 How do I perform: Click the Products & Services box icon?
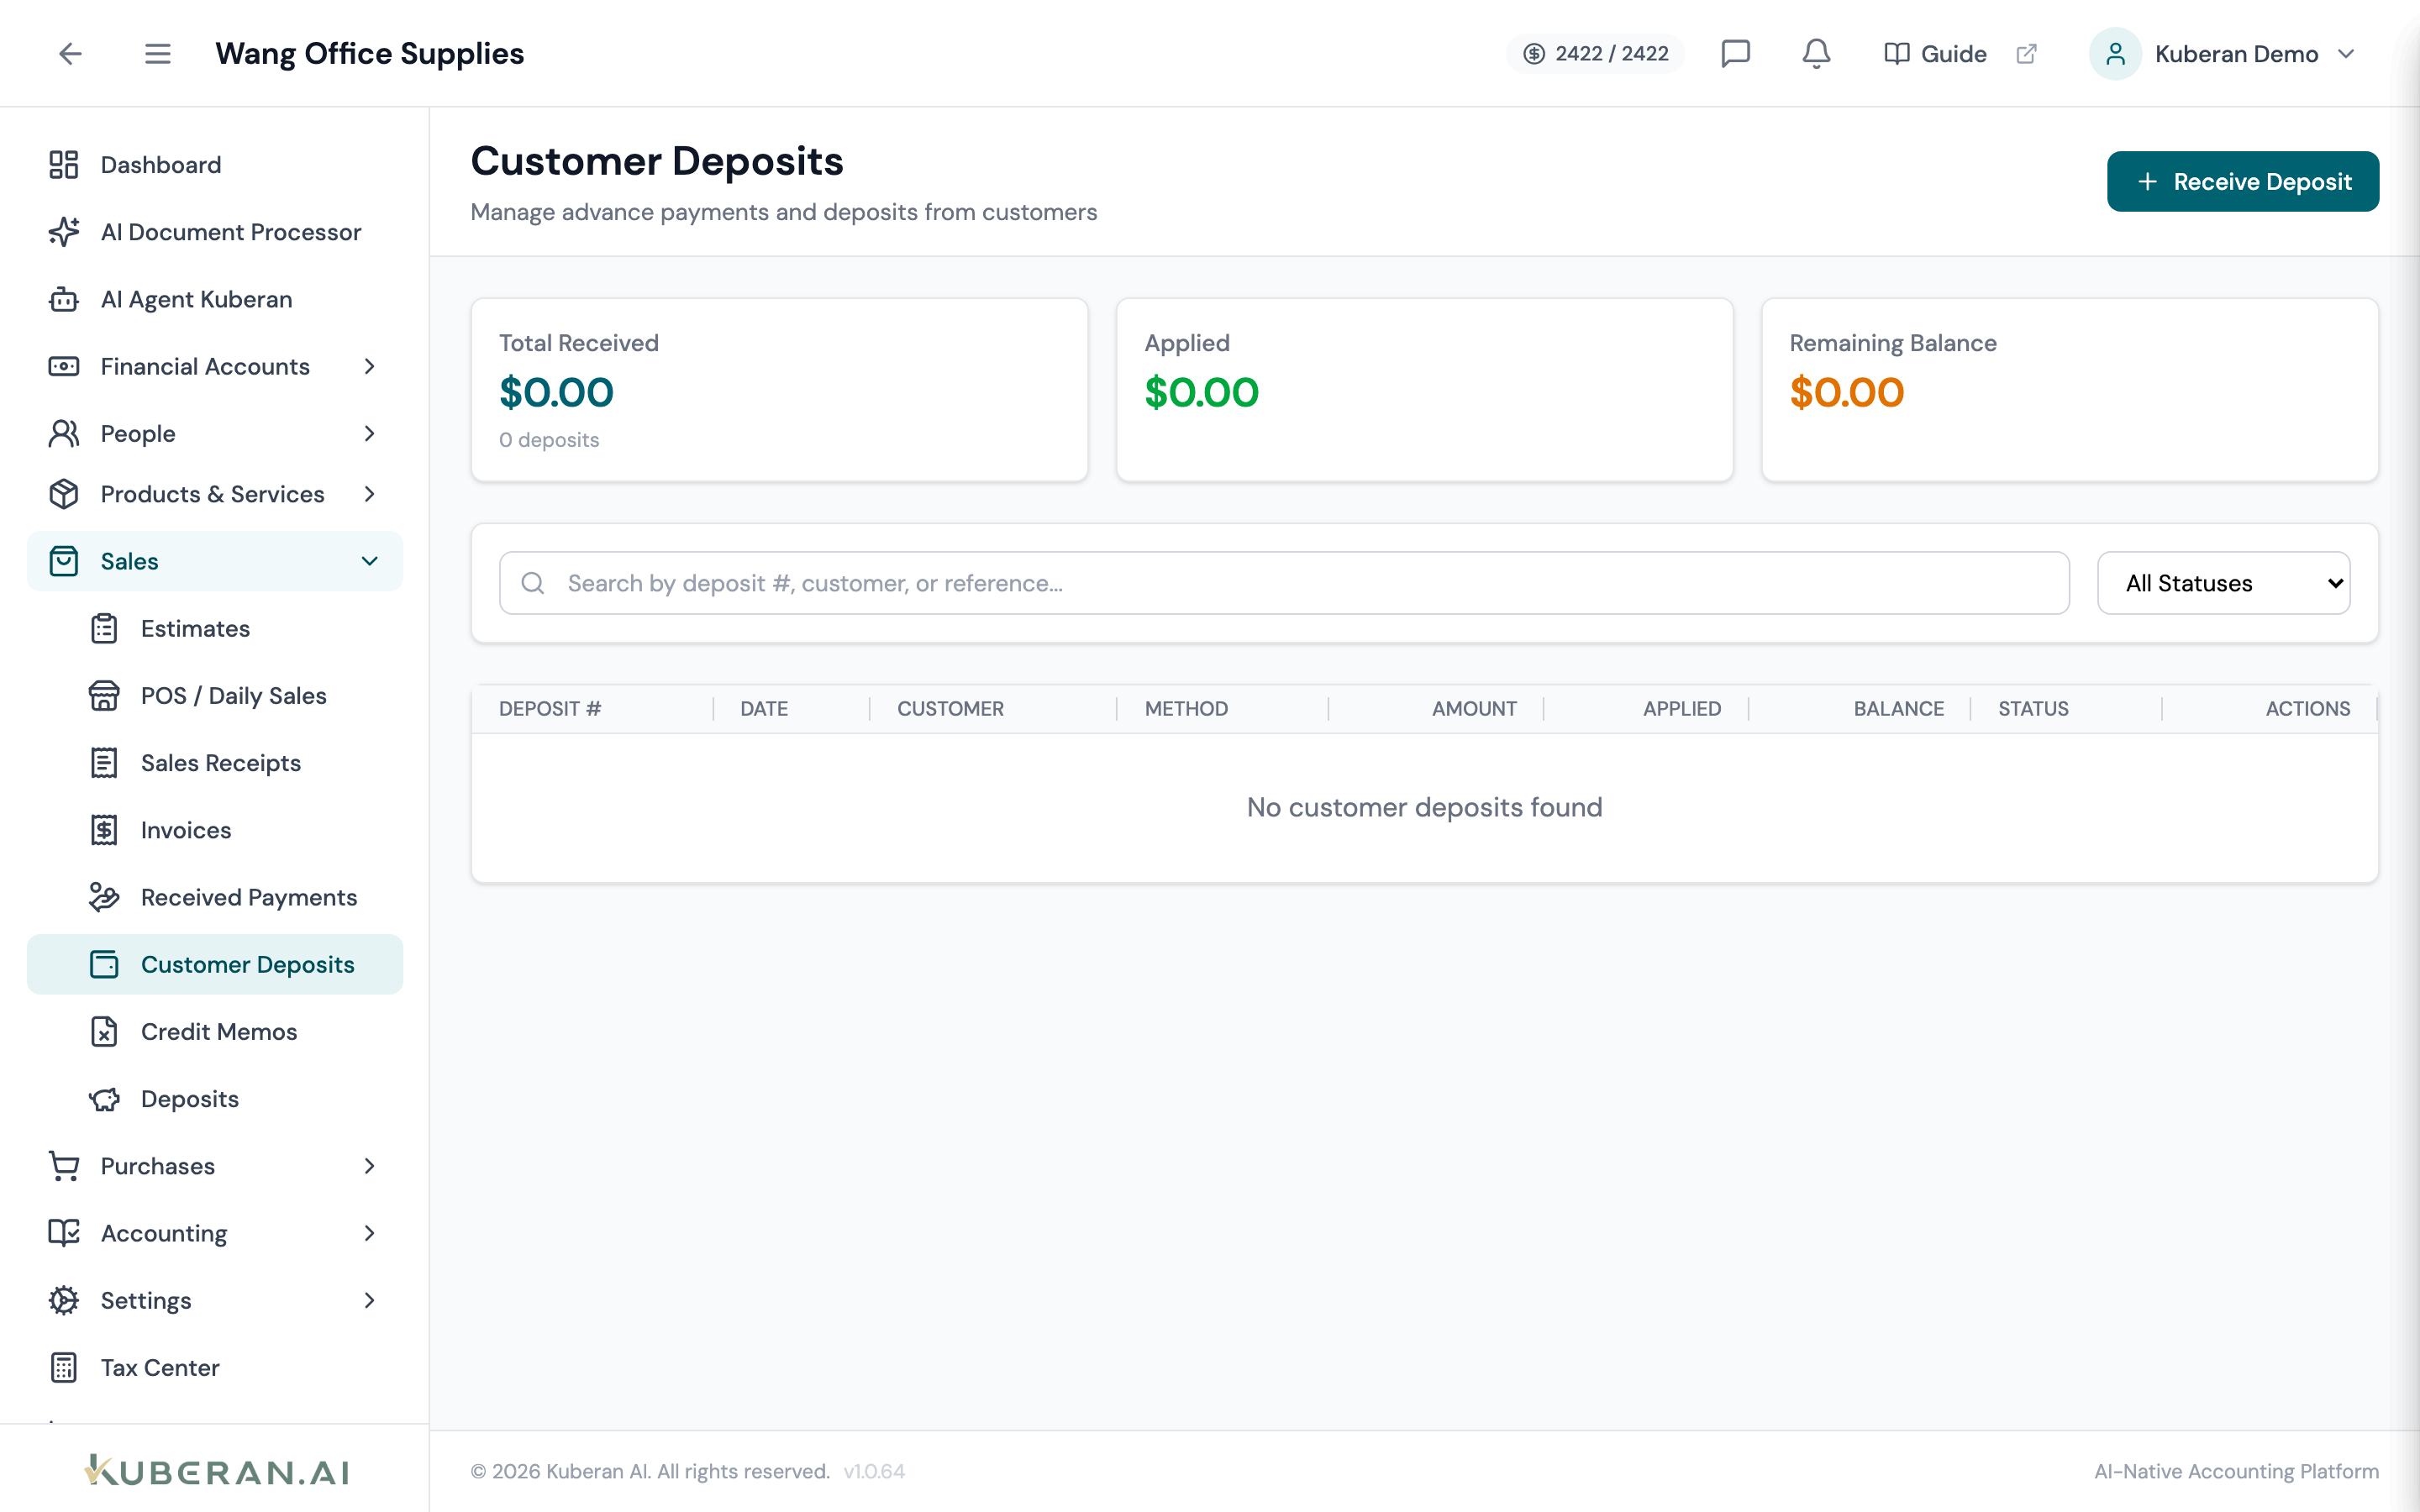(x=64, y=494)
